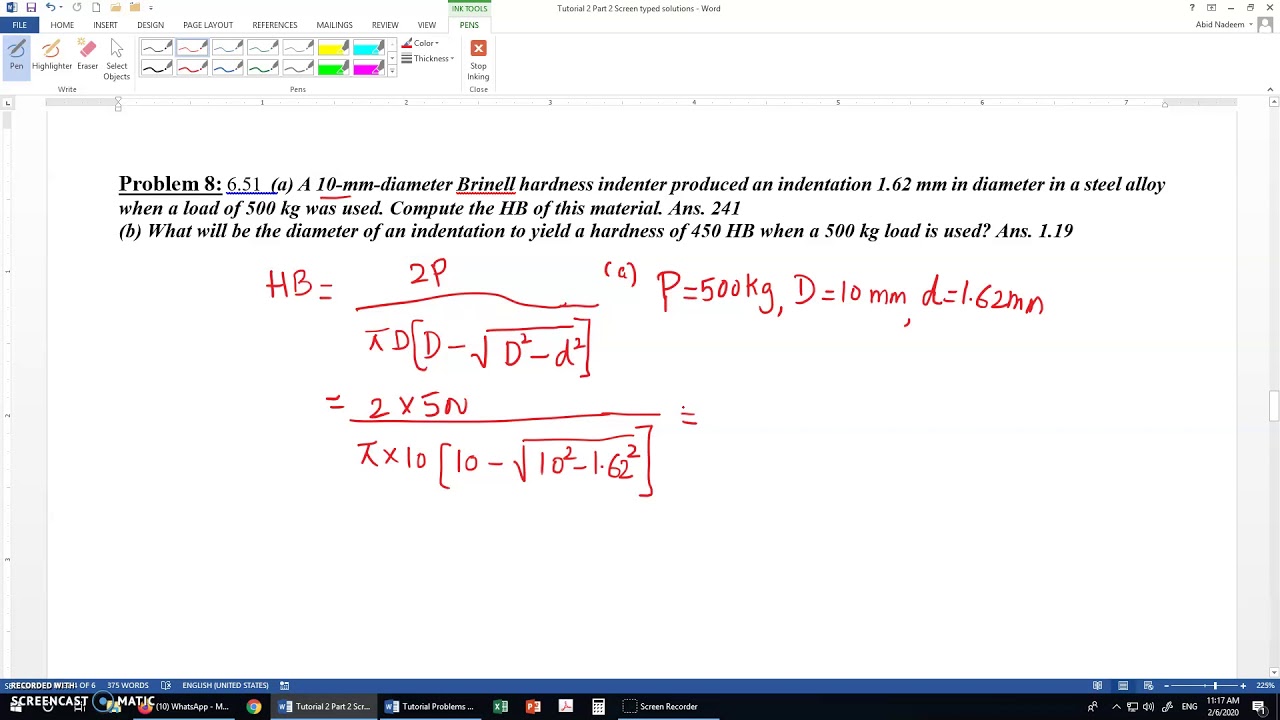The height and width of the screenshot is (720, 1280).
Task: Click the macro recording status bar icon
Action: 284,685
